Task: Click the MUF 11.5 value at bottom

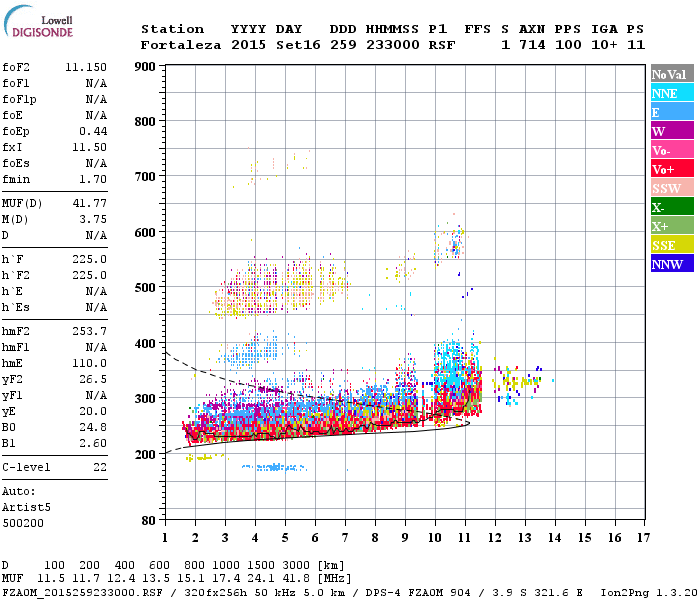Action: [x=50, y=579]
